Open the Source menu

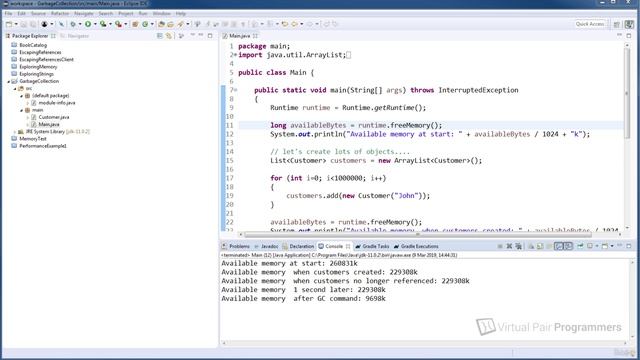(38, 13)
